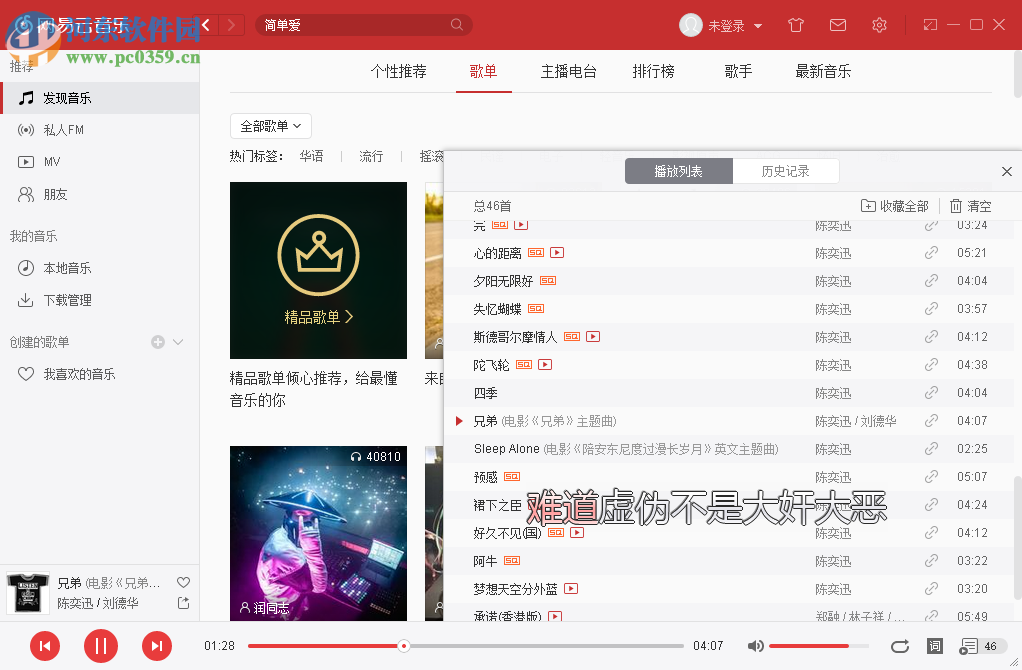Open 下载管理 download manager
The width and height of the screenshot is (1022, 670).
point(66,299)
